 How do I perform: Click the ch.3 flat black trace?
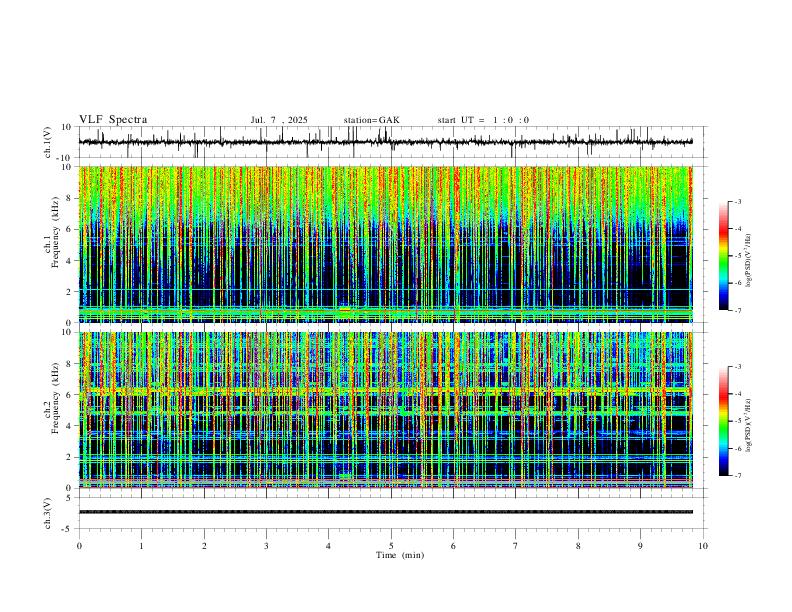(x=385, y=512)
